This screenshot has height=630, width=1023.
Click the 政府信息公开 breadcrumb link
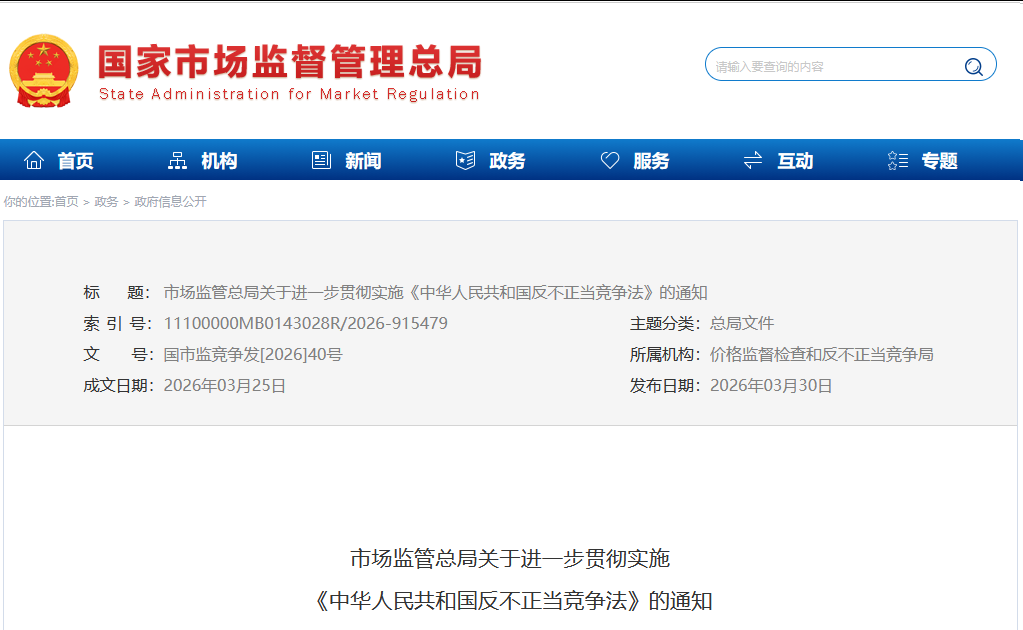(x=170, y=202)
